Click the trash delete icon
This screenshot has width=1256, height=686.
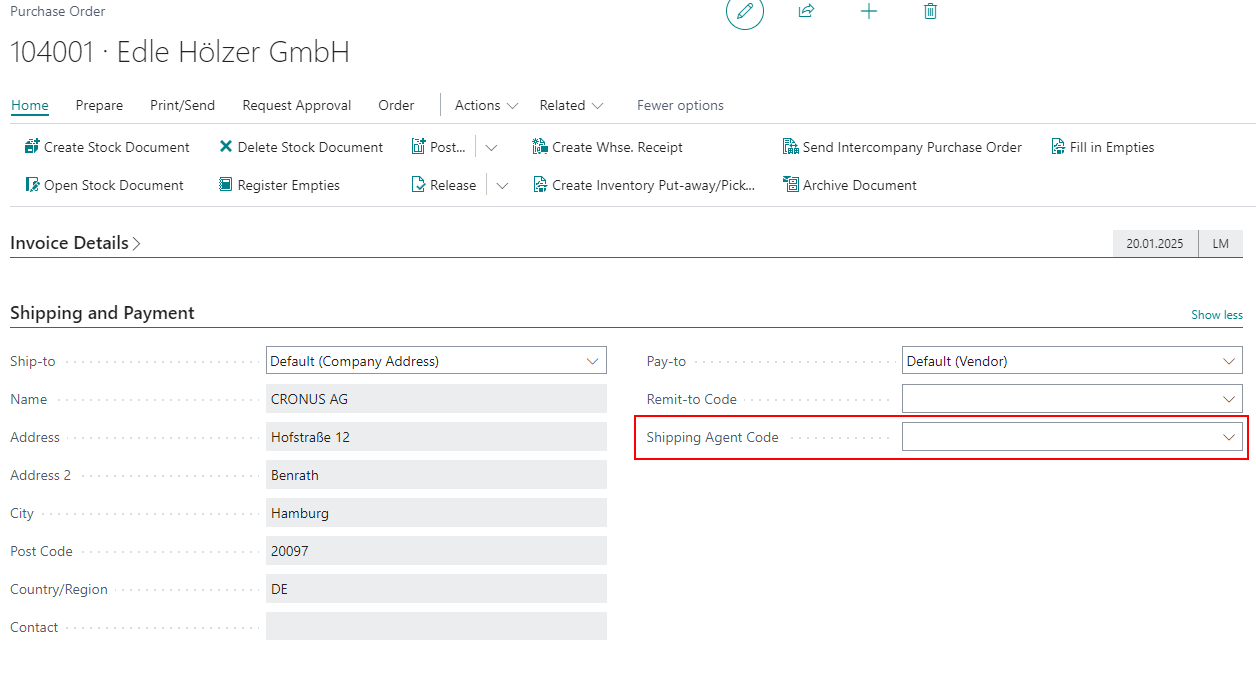tap(930, 12)
